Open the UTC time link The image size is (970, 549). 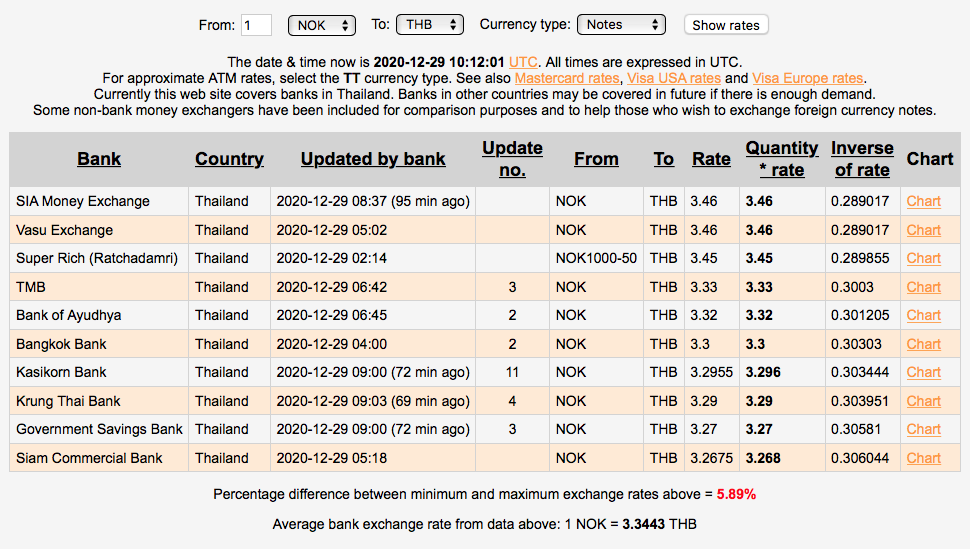click(x=523, y=62)
